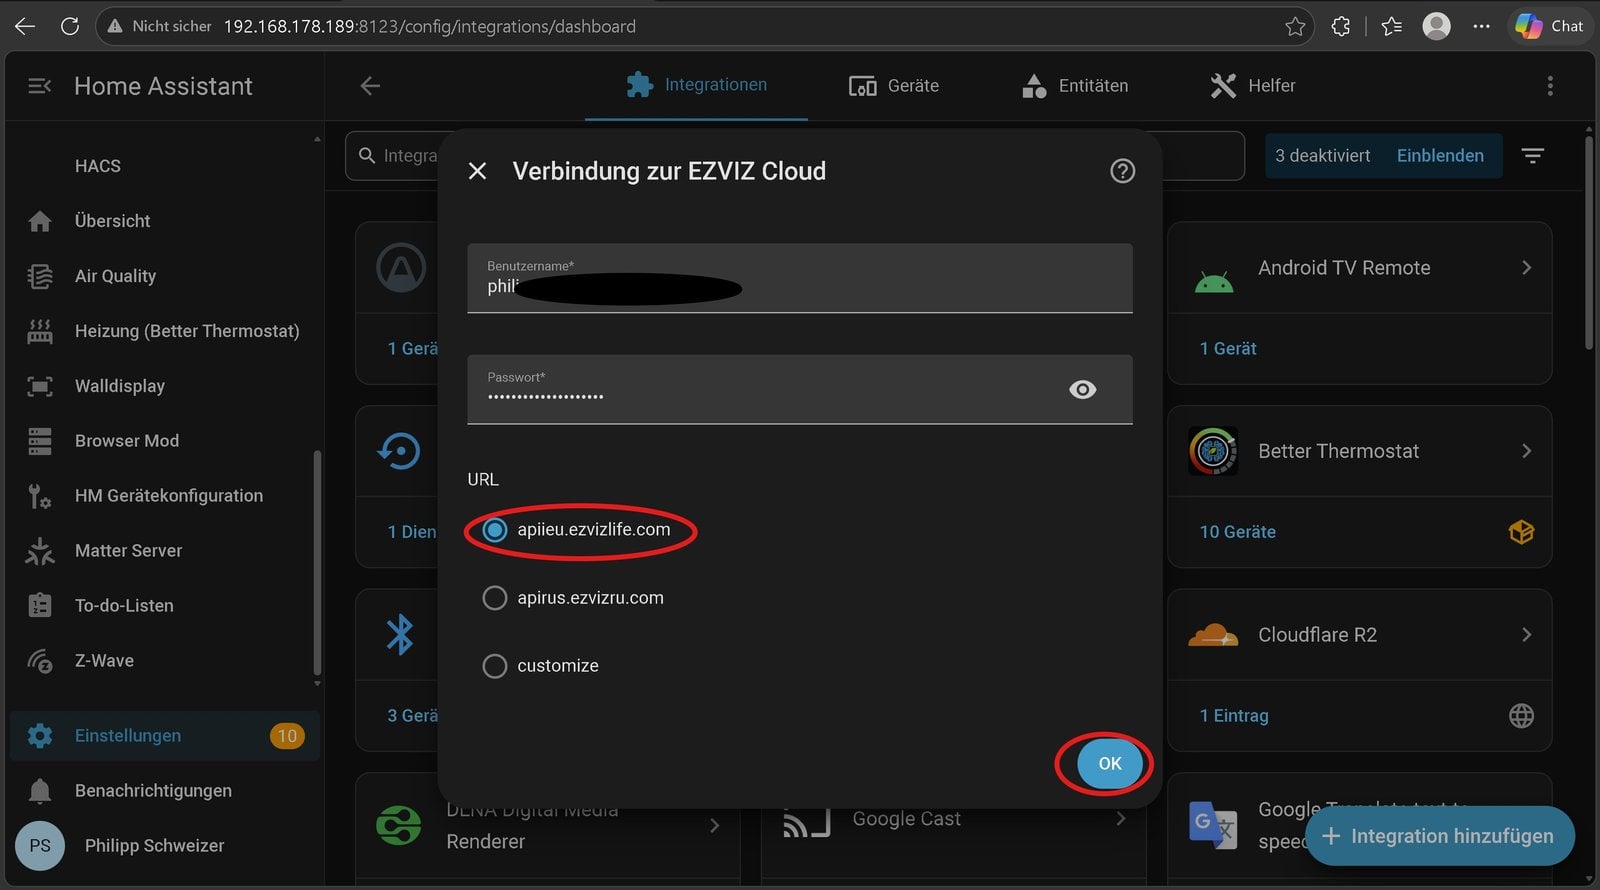Open the Übersicht home icon in sidebar
Viewport: 1600px width, 890px height.
[40, 221]
